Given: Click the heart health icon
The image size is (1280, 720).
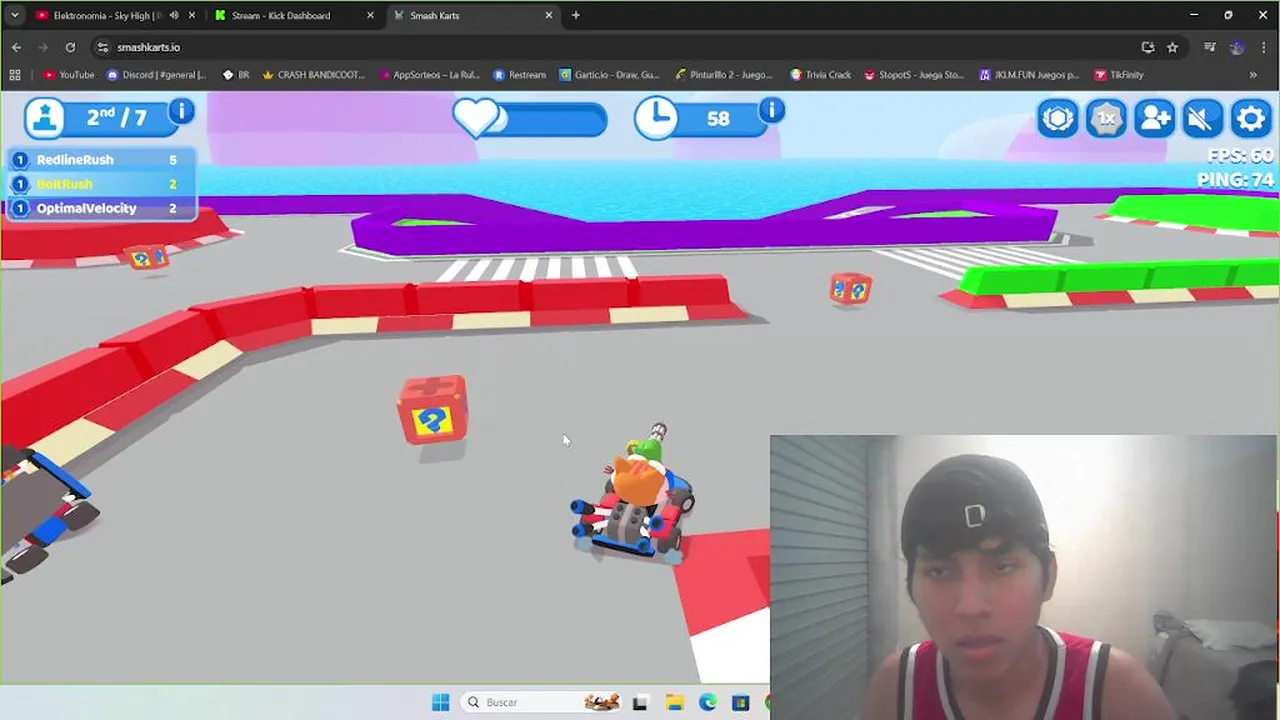Looking at the screenshot, I should (477, 118).
